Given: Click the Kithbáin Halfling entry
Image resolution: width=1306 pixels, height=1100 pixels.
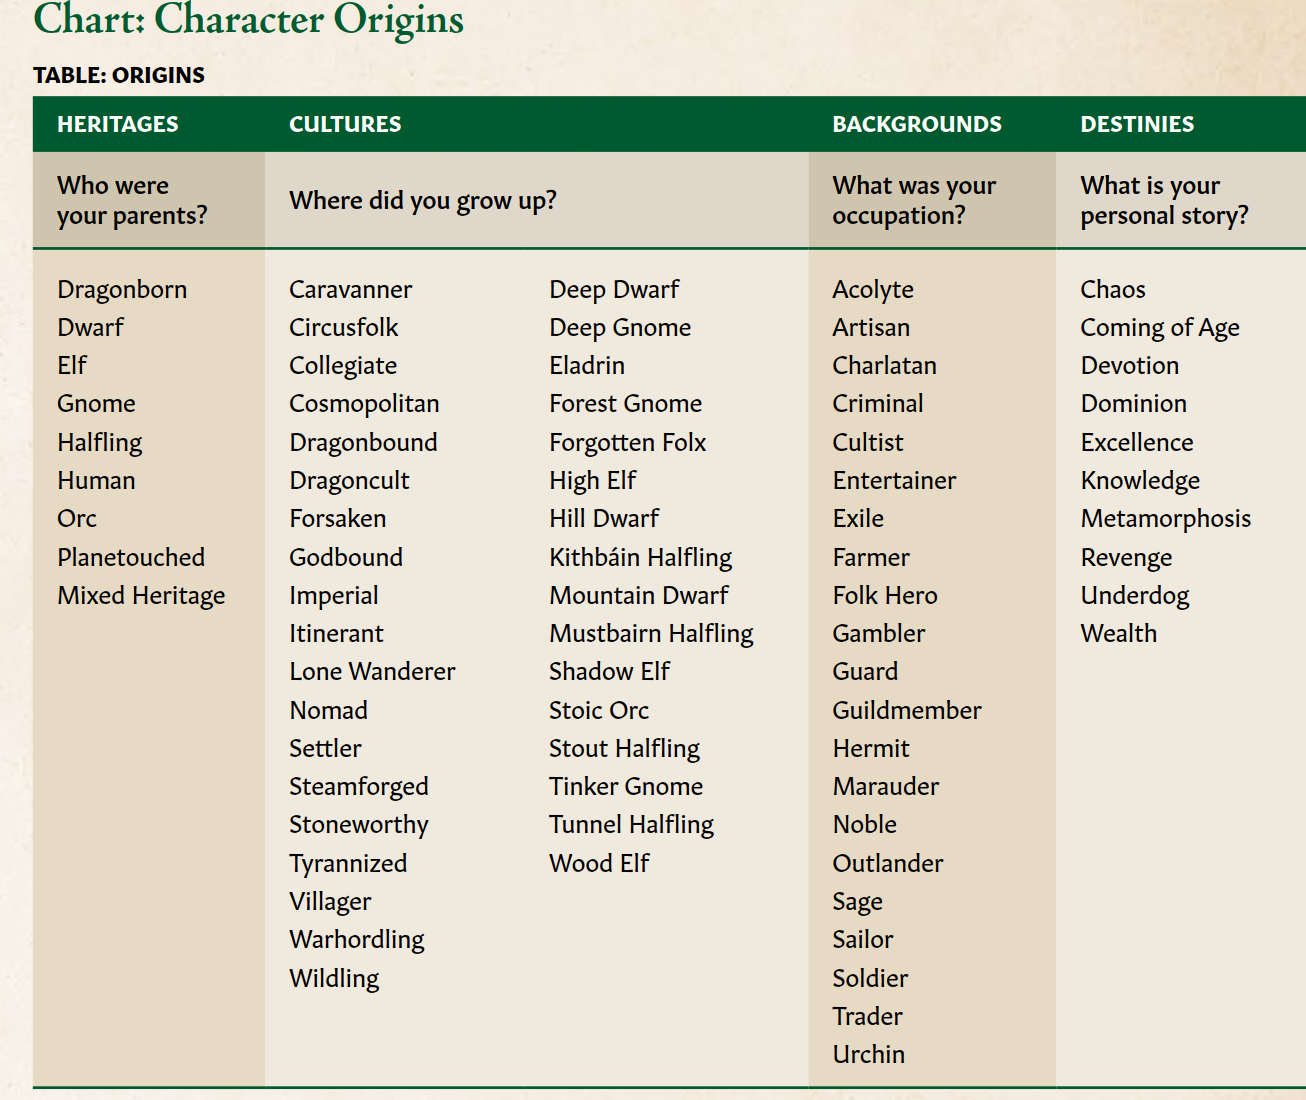Looking at the screenshot, I should (x=640, y=558).
